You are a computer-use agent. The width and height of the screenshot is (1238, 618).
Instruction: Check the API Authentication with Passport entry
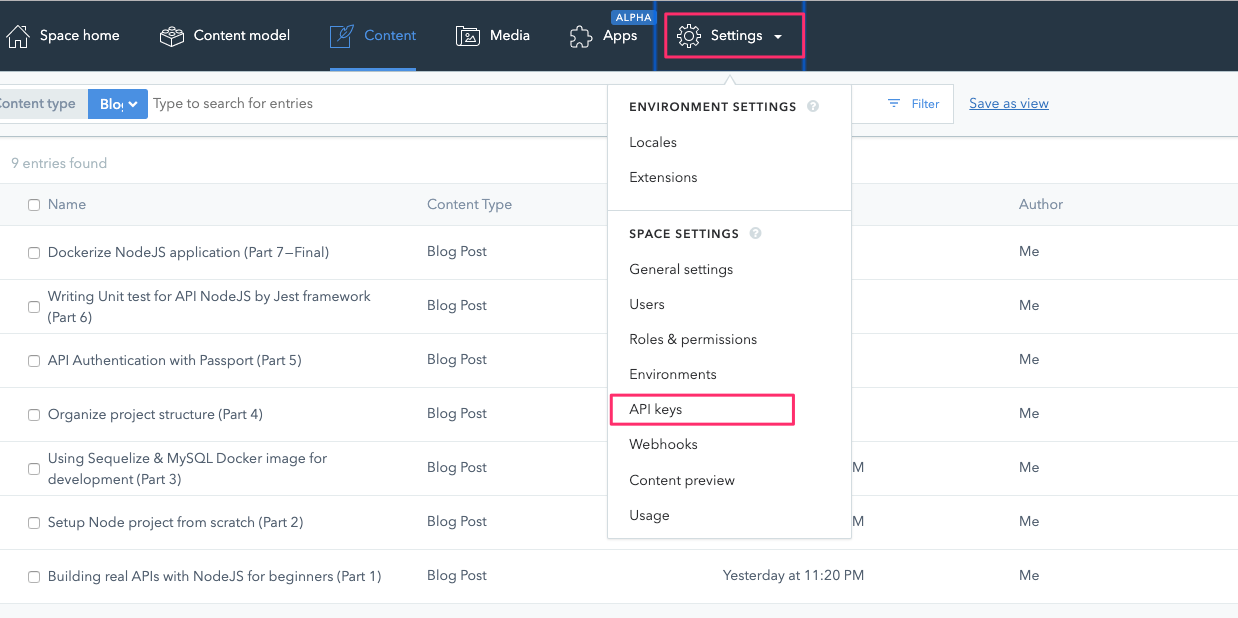tap(33, 360)
